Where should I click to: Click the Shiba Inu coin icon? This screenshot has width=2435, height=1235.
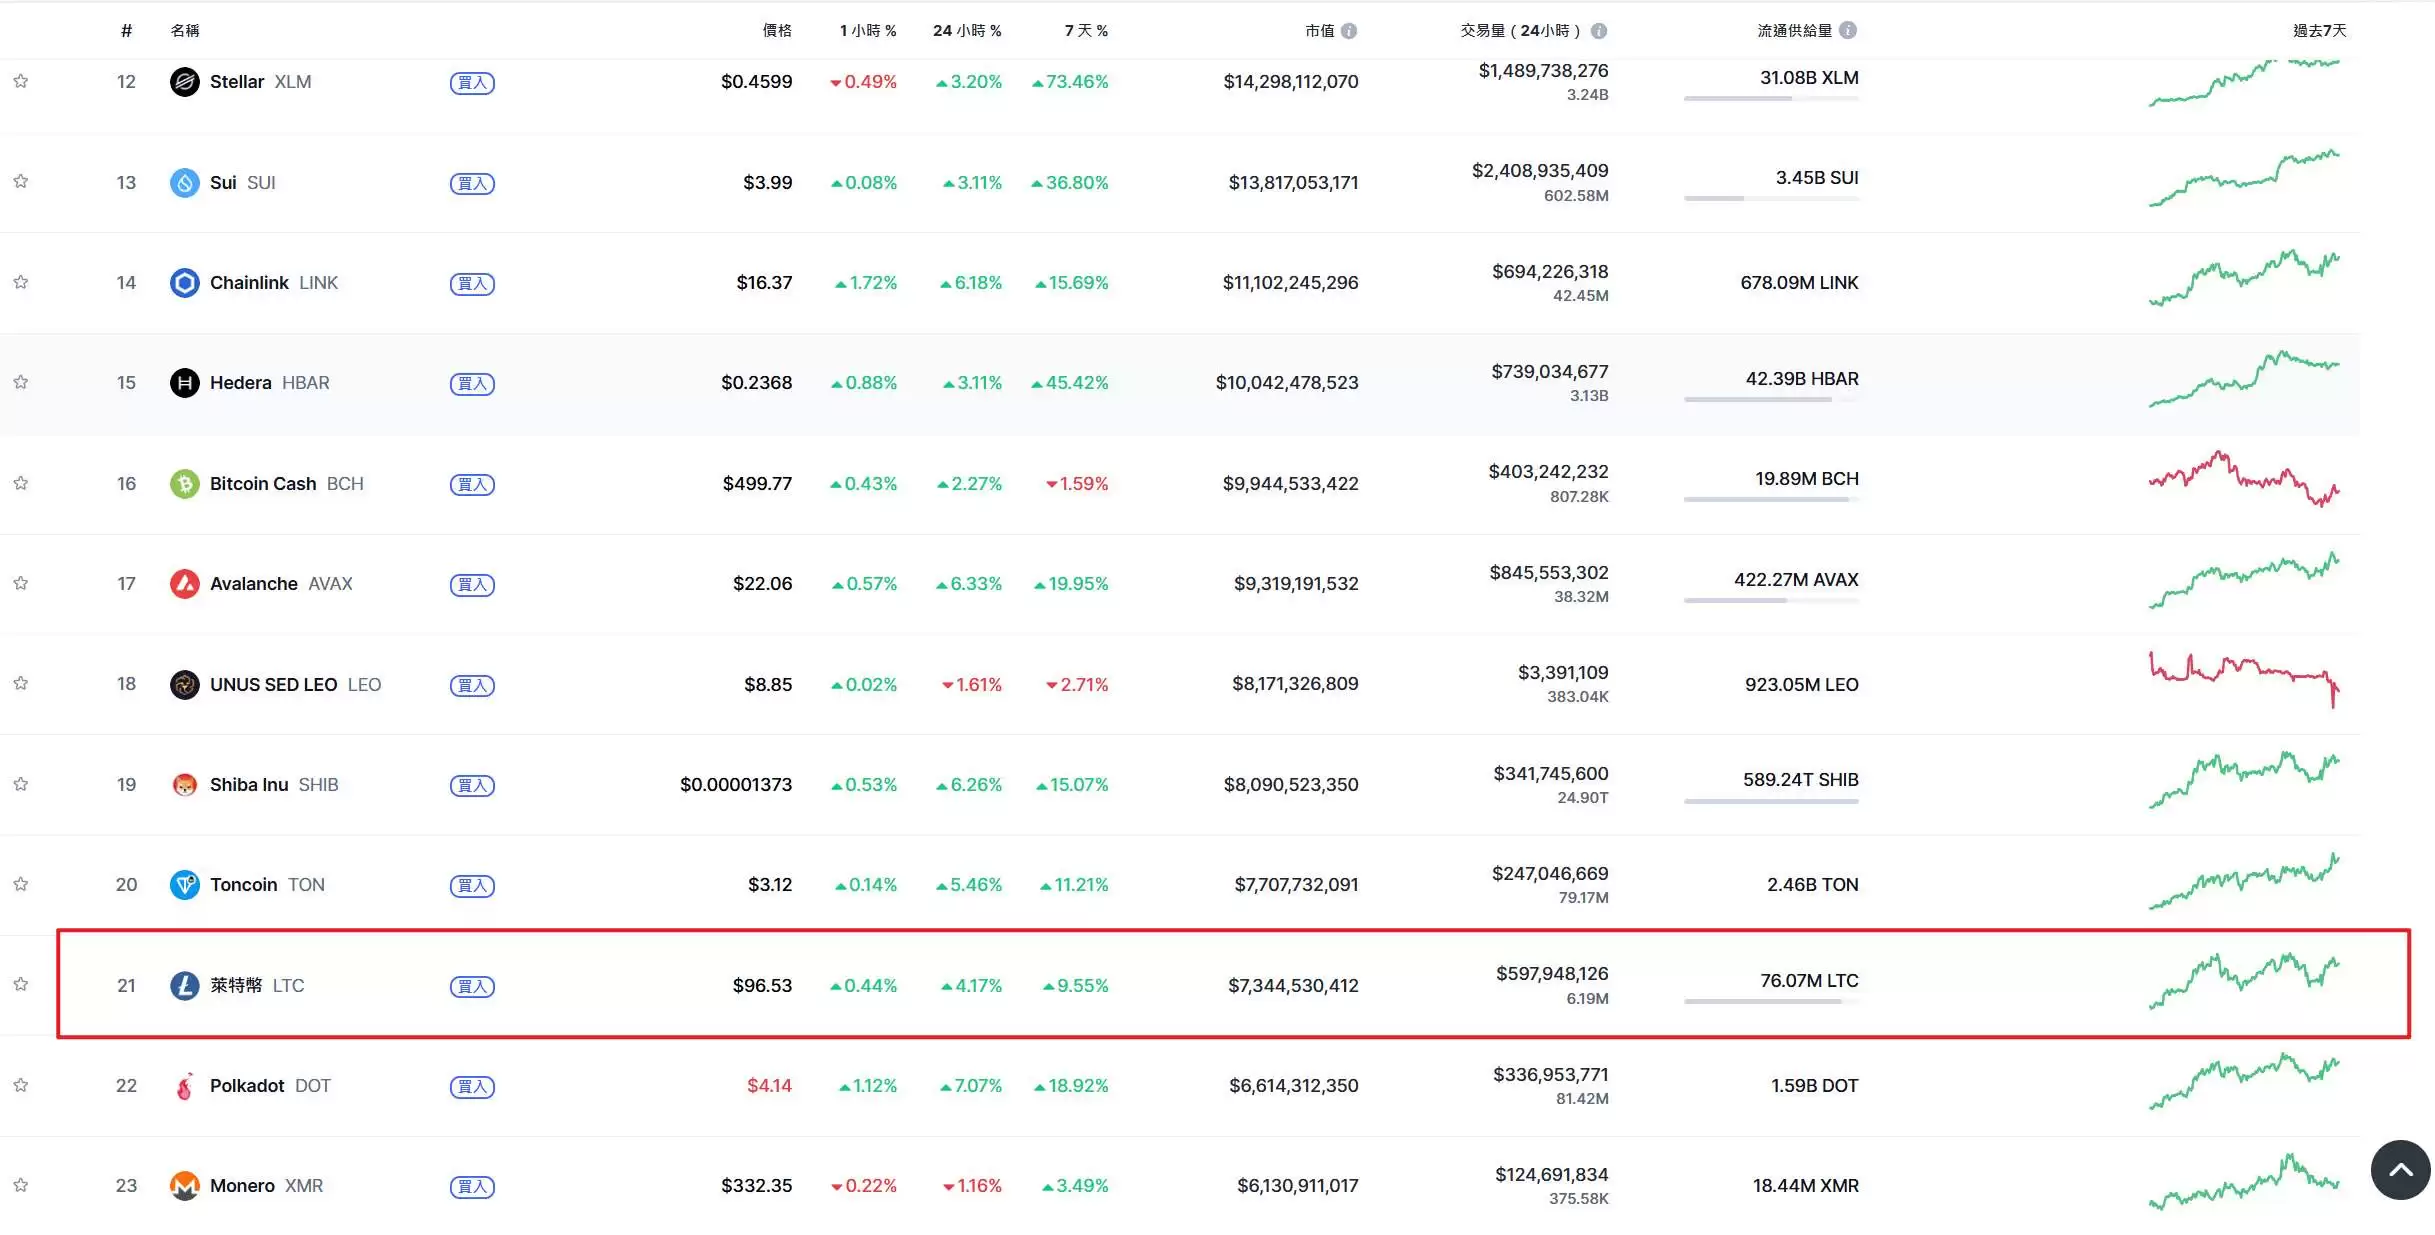coord(185,784)
